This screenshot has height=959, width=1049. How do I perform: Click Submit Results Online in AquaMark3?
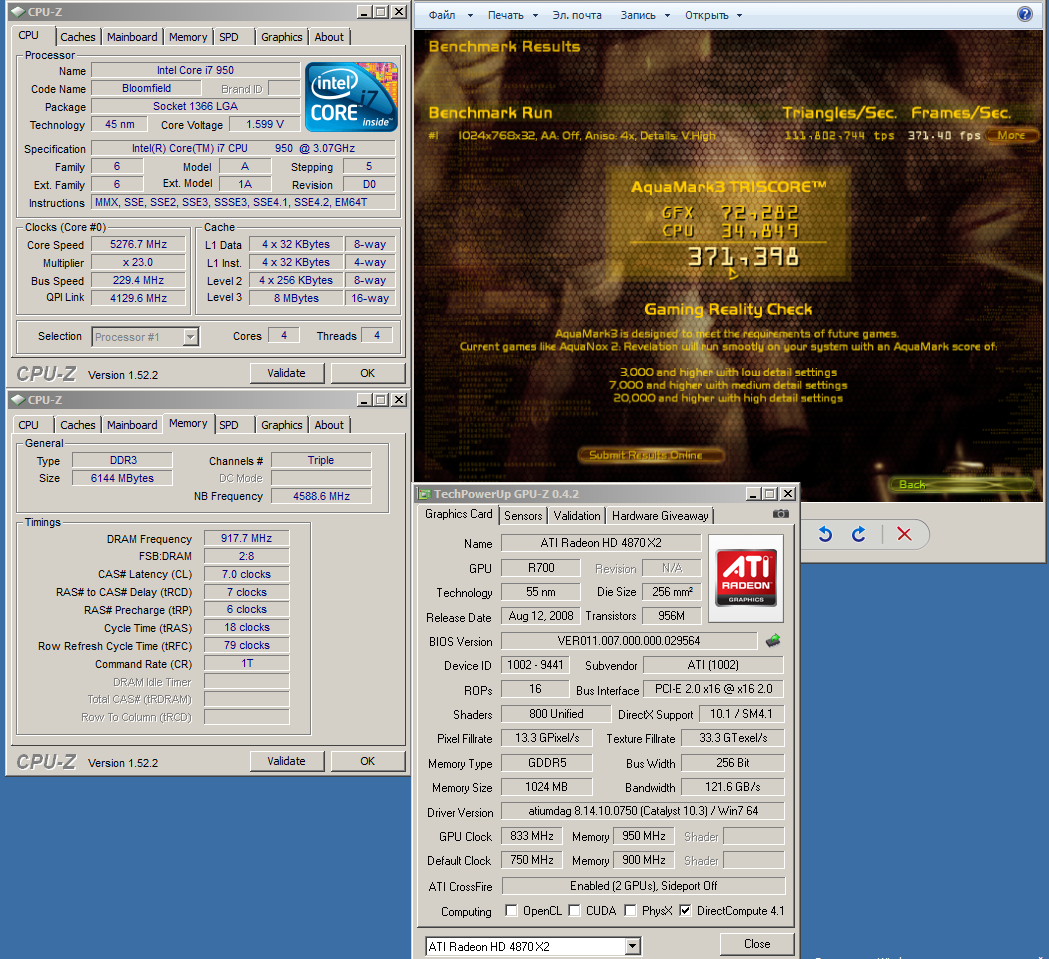pyautogui.click(x=650, y=455)
